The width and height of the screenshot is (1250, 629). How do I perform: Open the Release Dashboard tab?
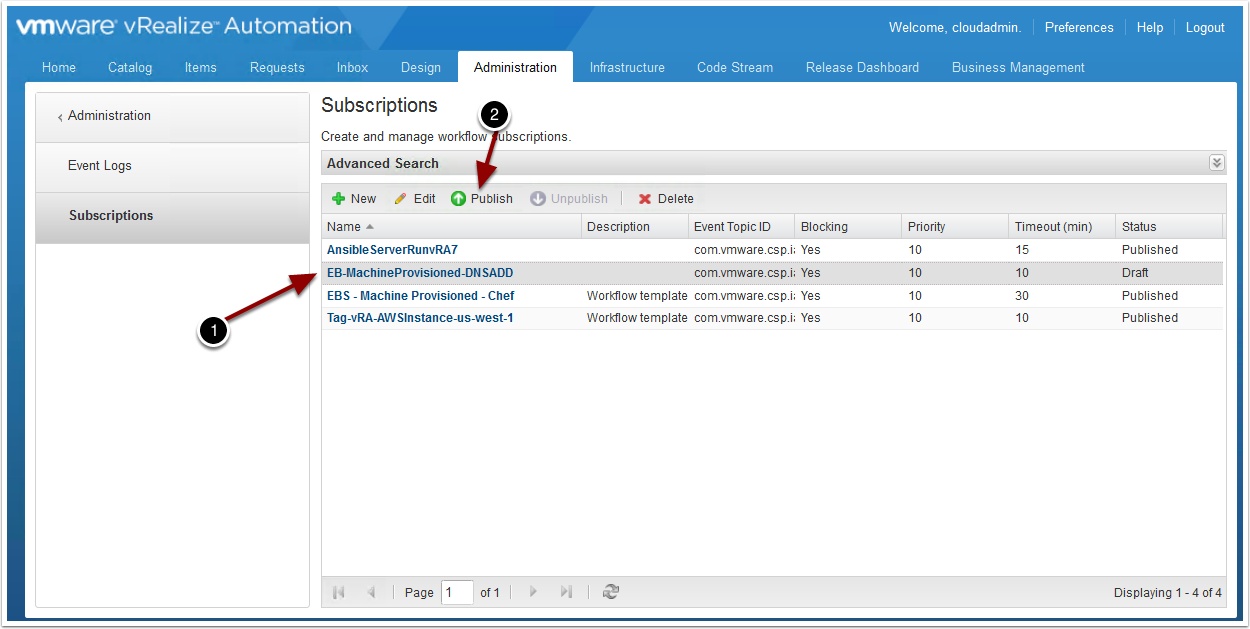(862, 67)
